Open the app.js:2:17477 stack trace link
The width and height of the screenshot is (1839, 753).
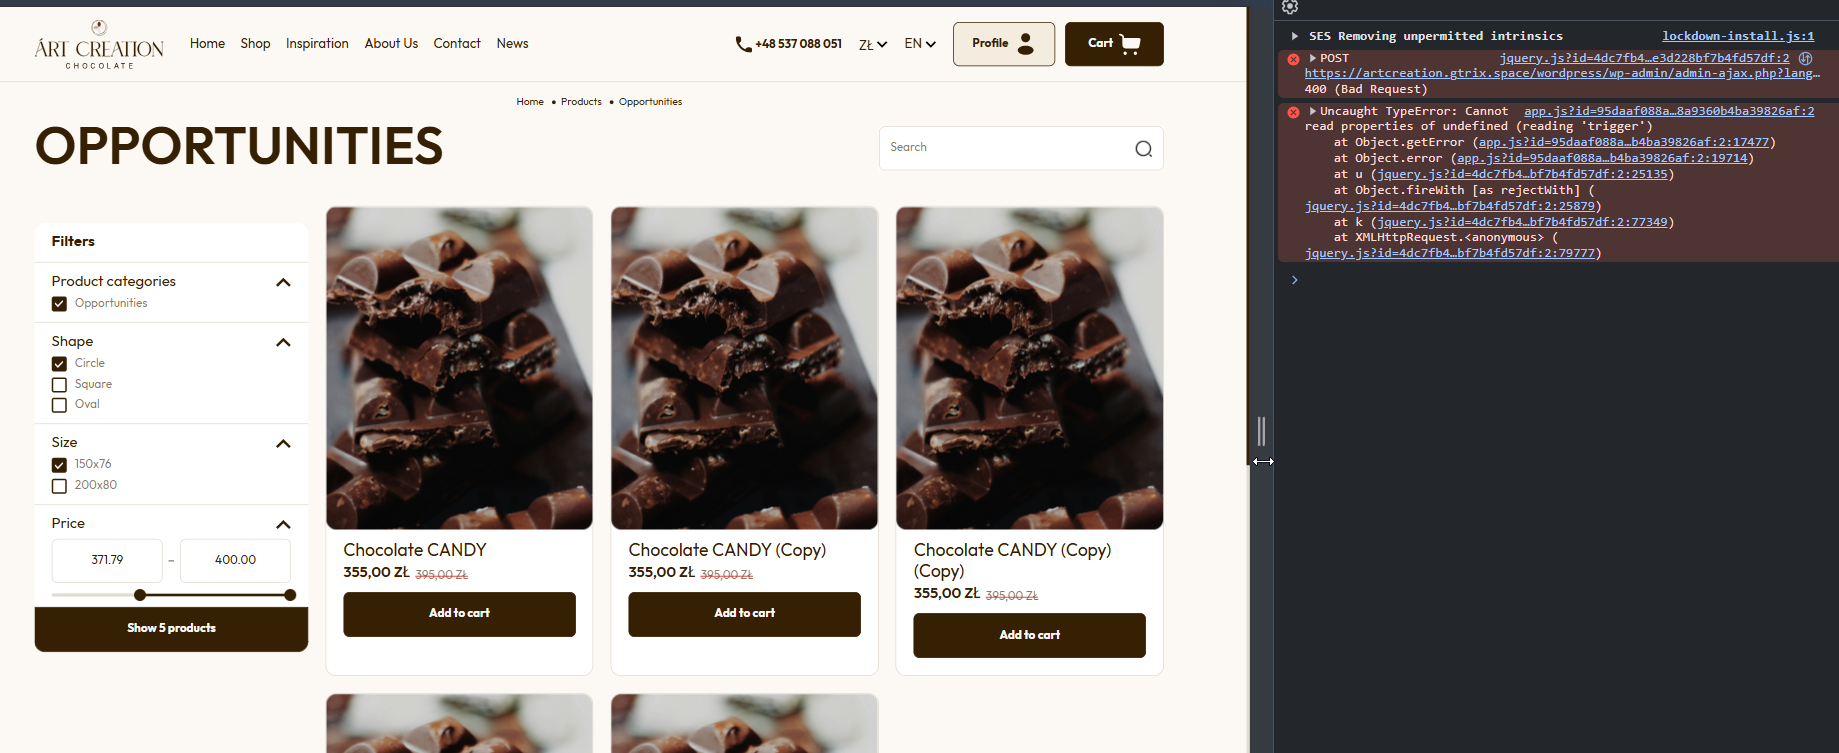[1623, 143]
